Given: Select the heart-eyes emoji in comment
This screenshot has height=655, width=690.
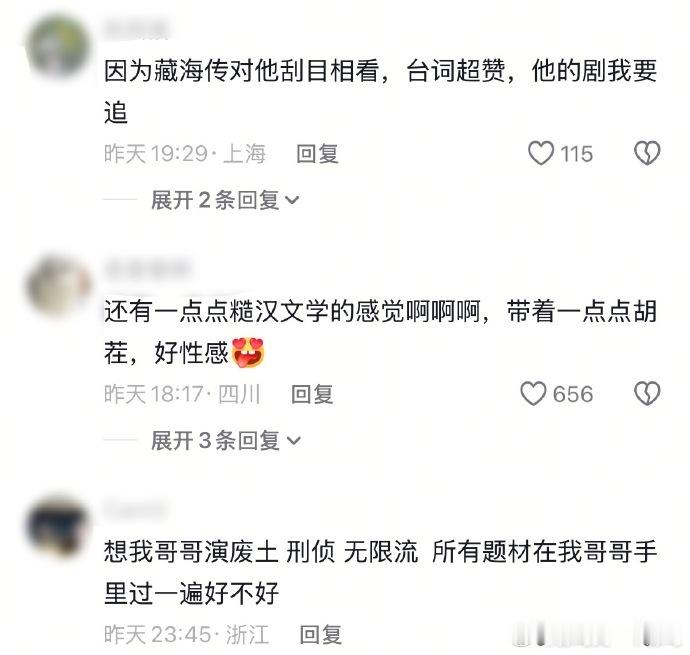Looking at the screenshot, I should tap(248, 353).
